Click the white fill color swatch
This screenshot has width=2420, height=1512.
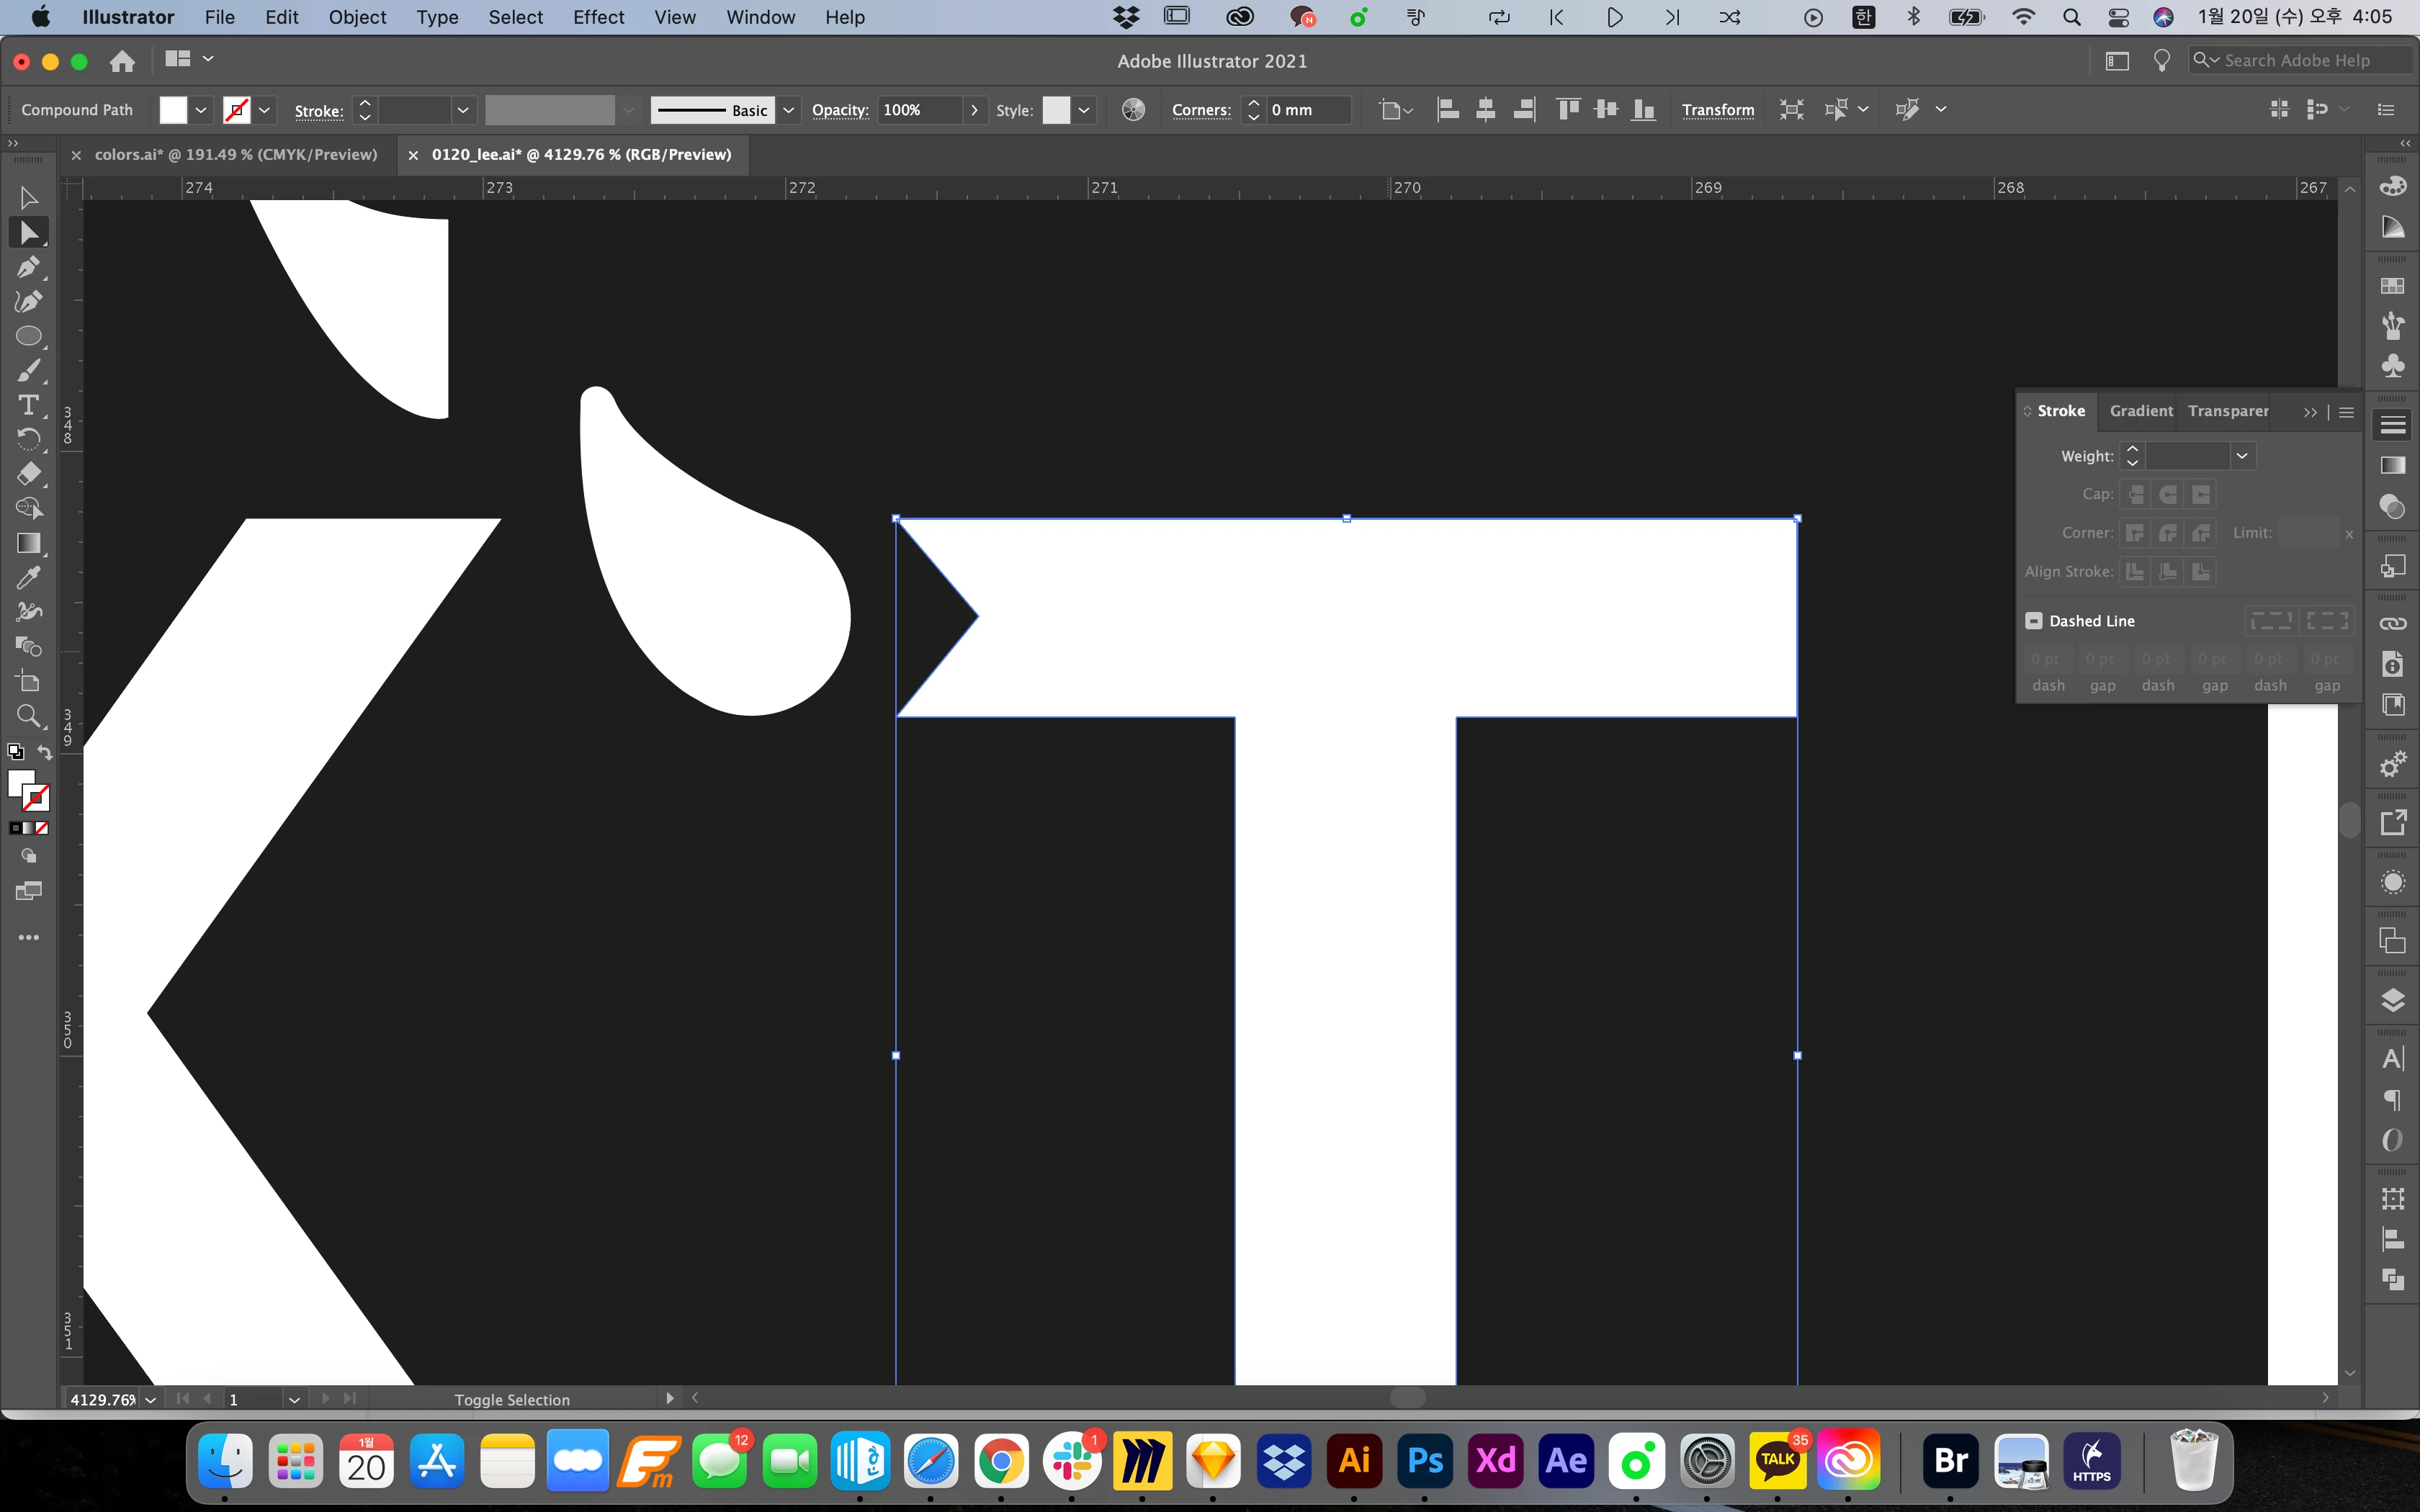click(173, 110)
